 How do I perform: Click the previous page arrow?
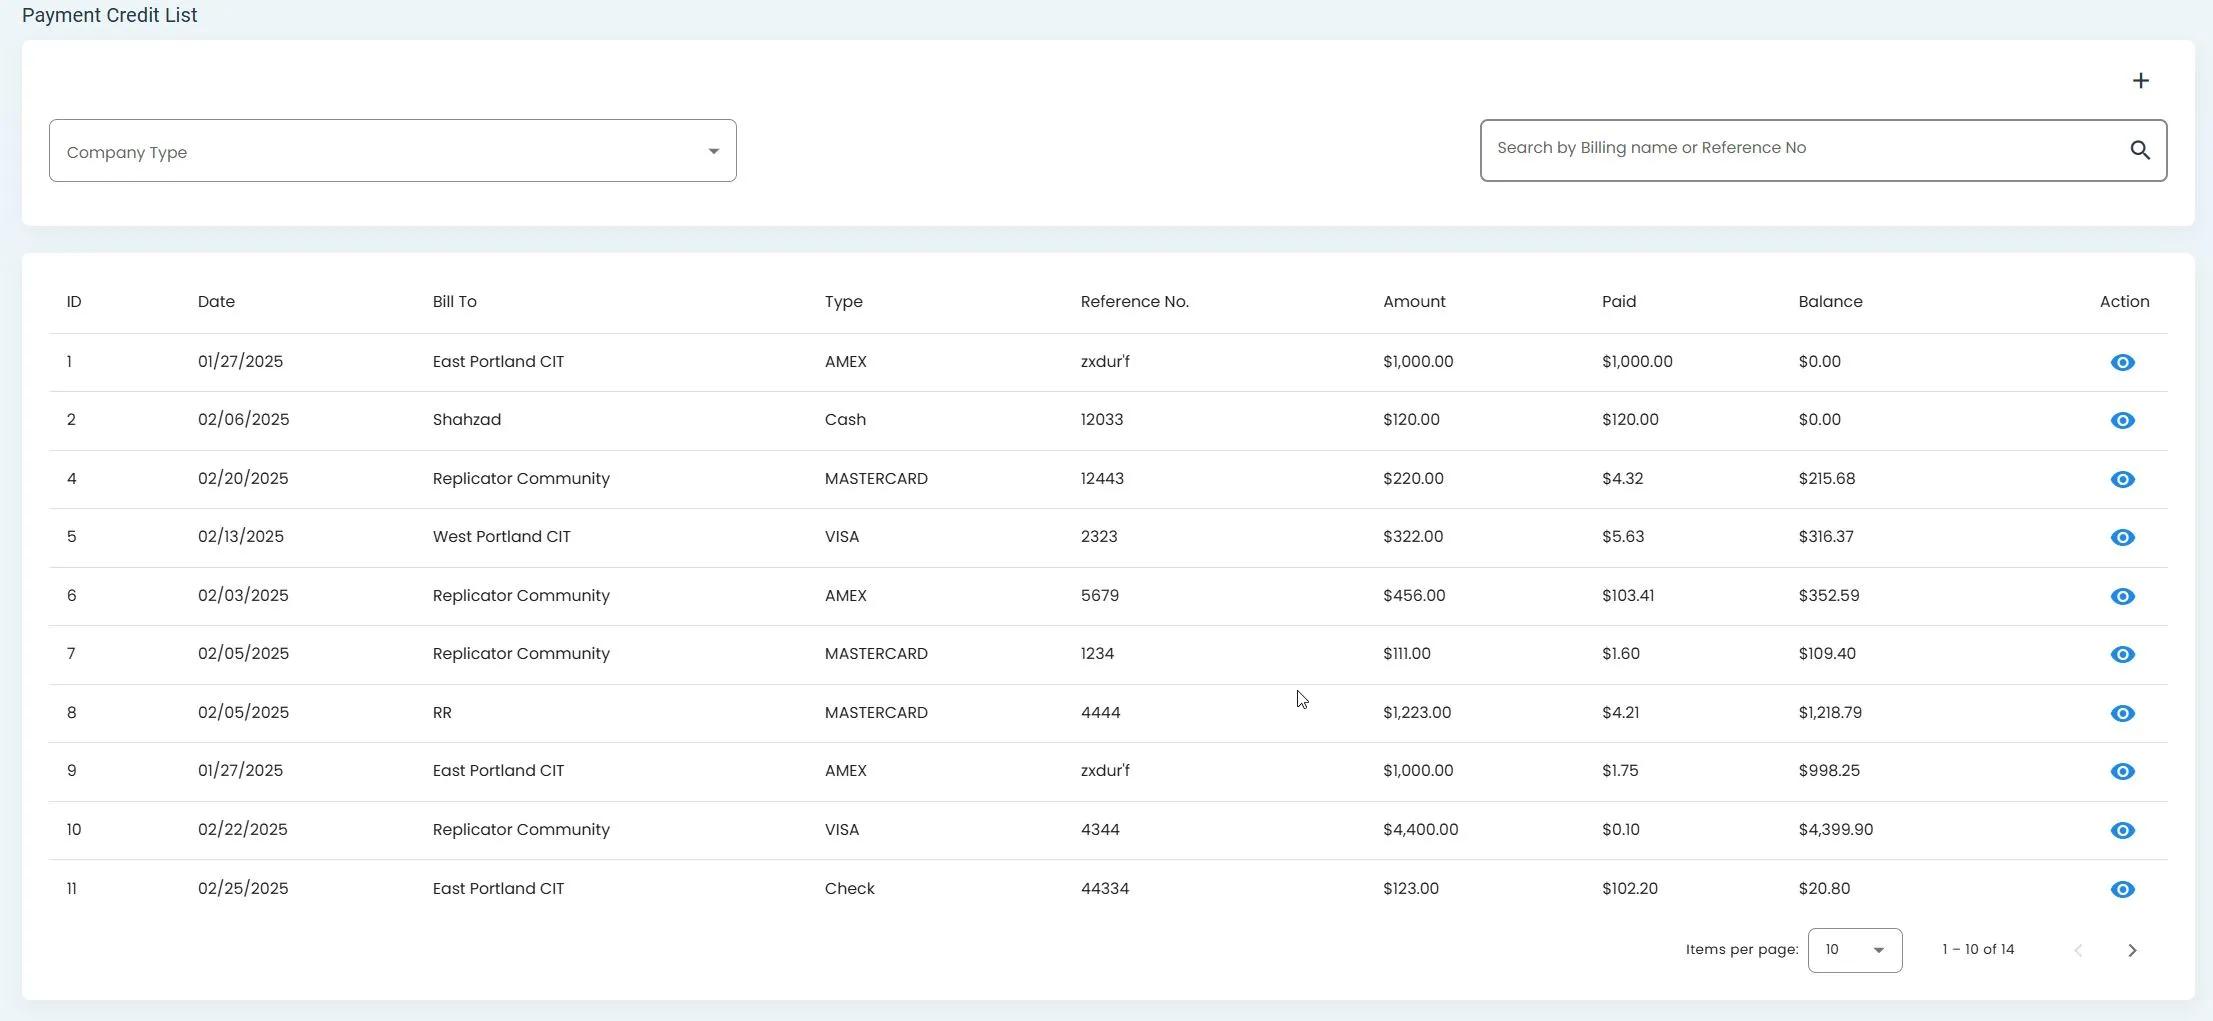click(x=2078, y=950)
